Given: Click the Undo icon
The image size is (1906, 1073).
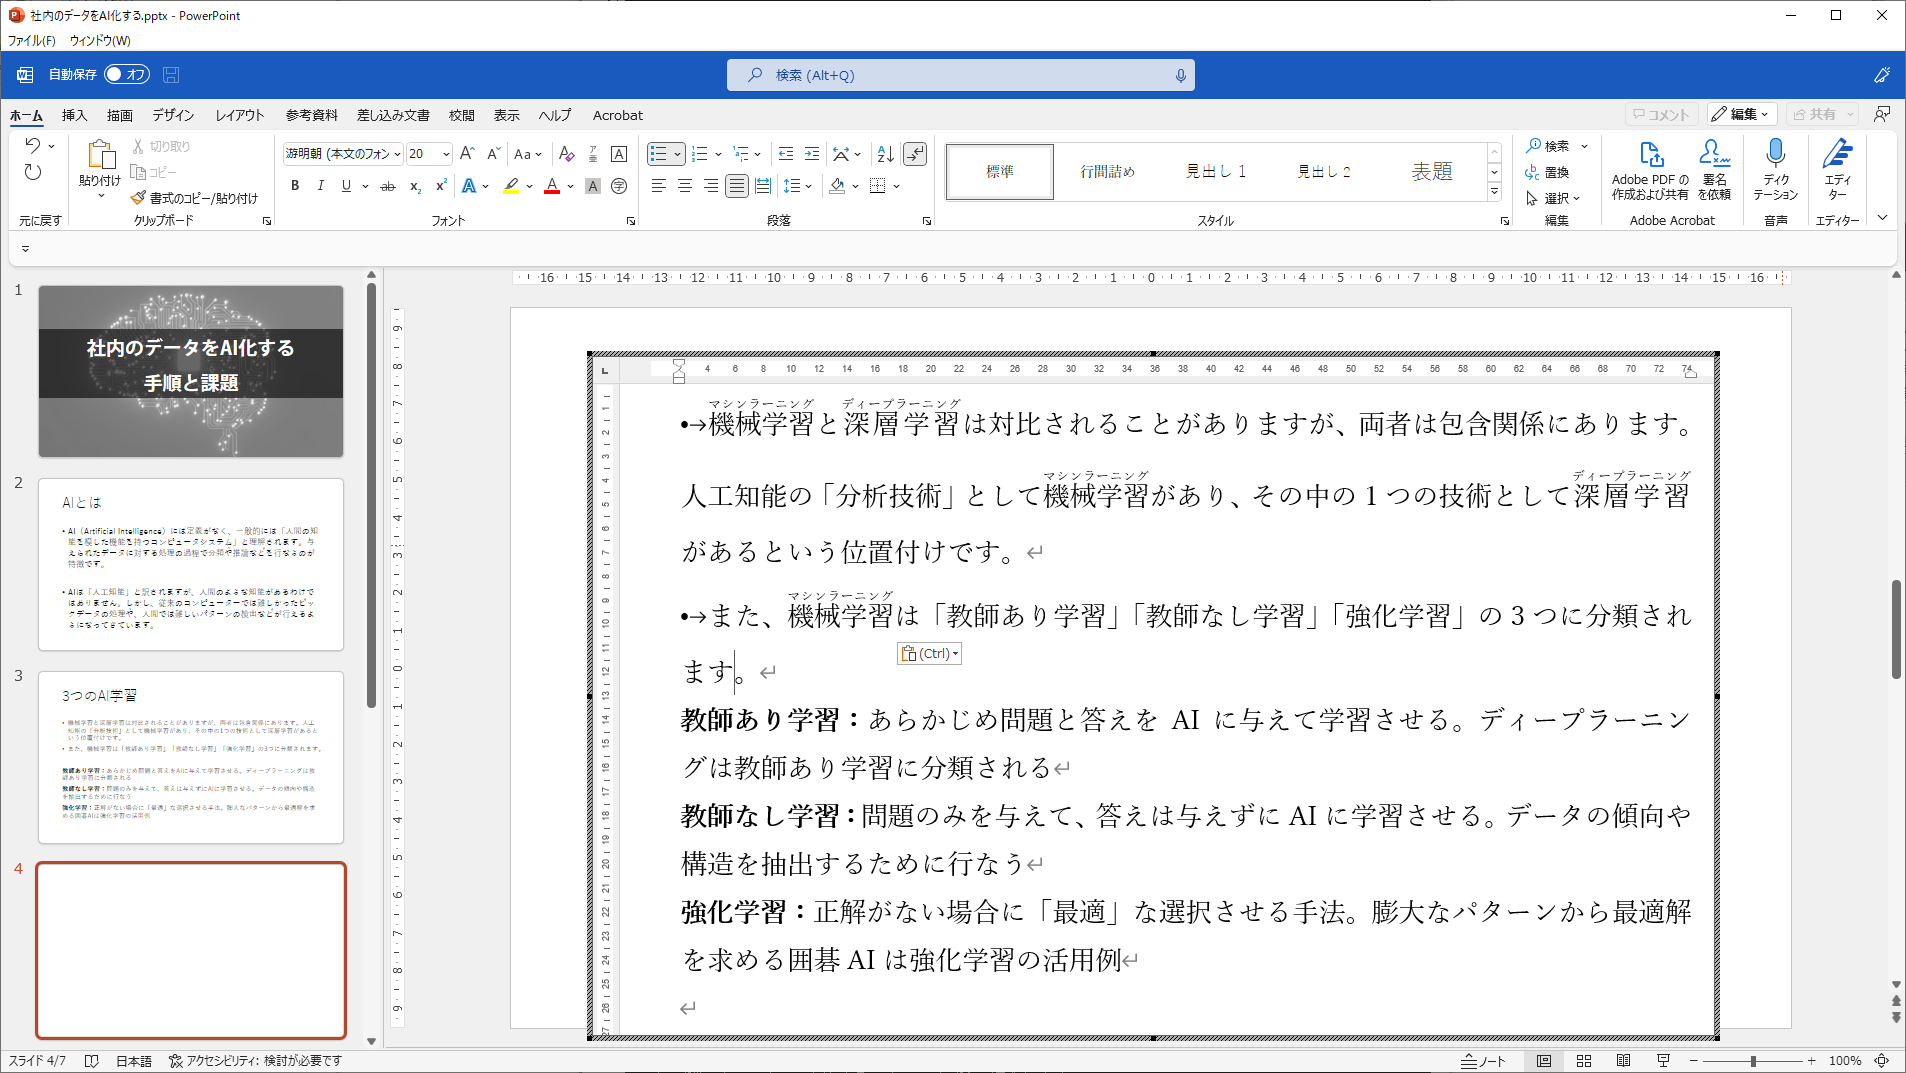Looking at the screenshot, I should pyautogui.click(x=32, y=146).
